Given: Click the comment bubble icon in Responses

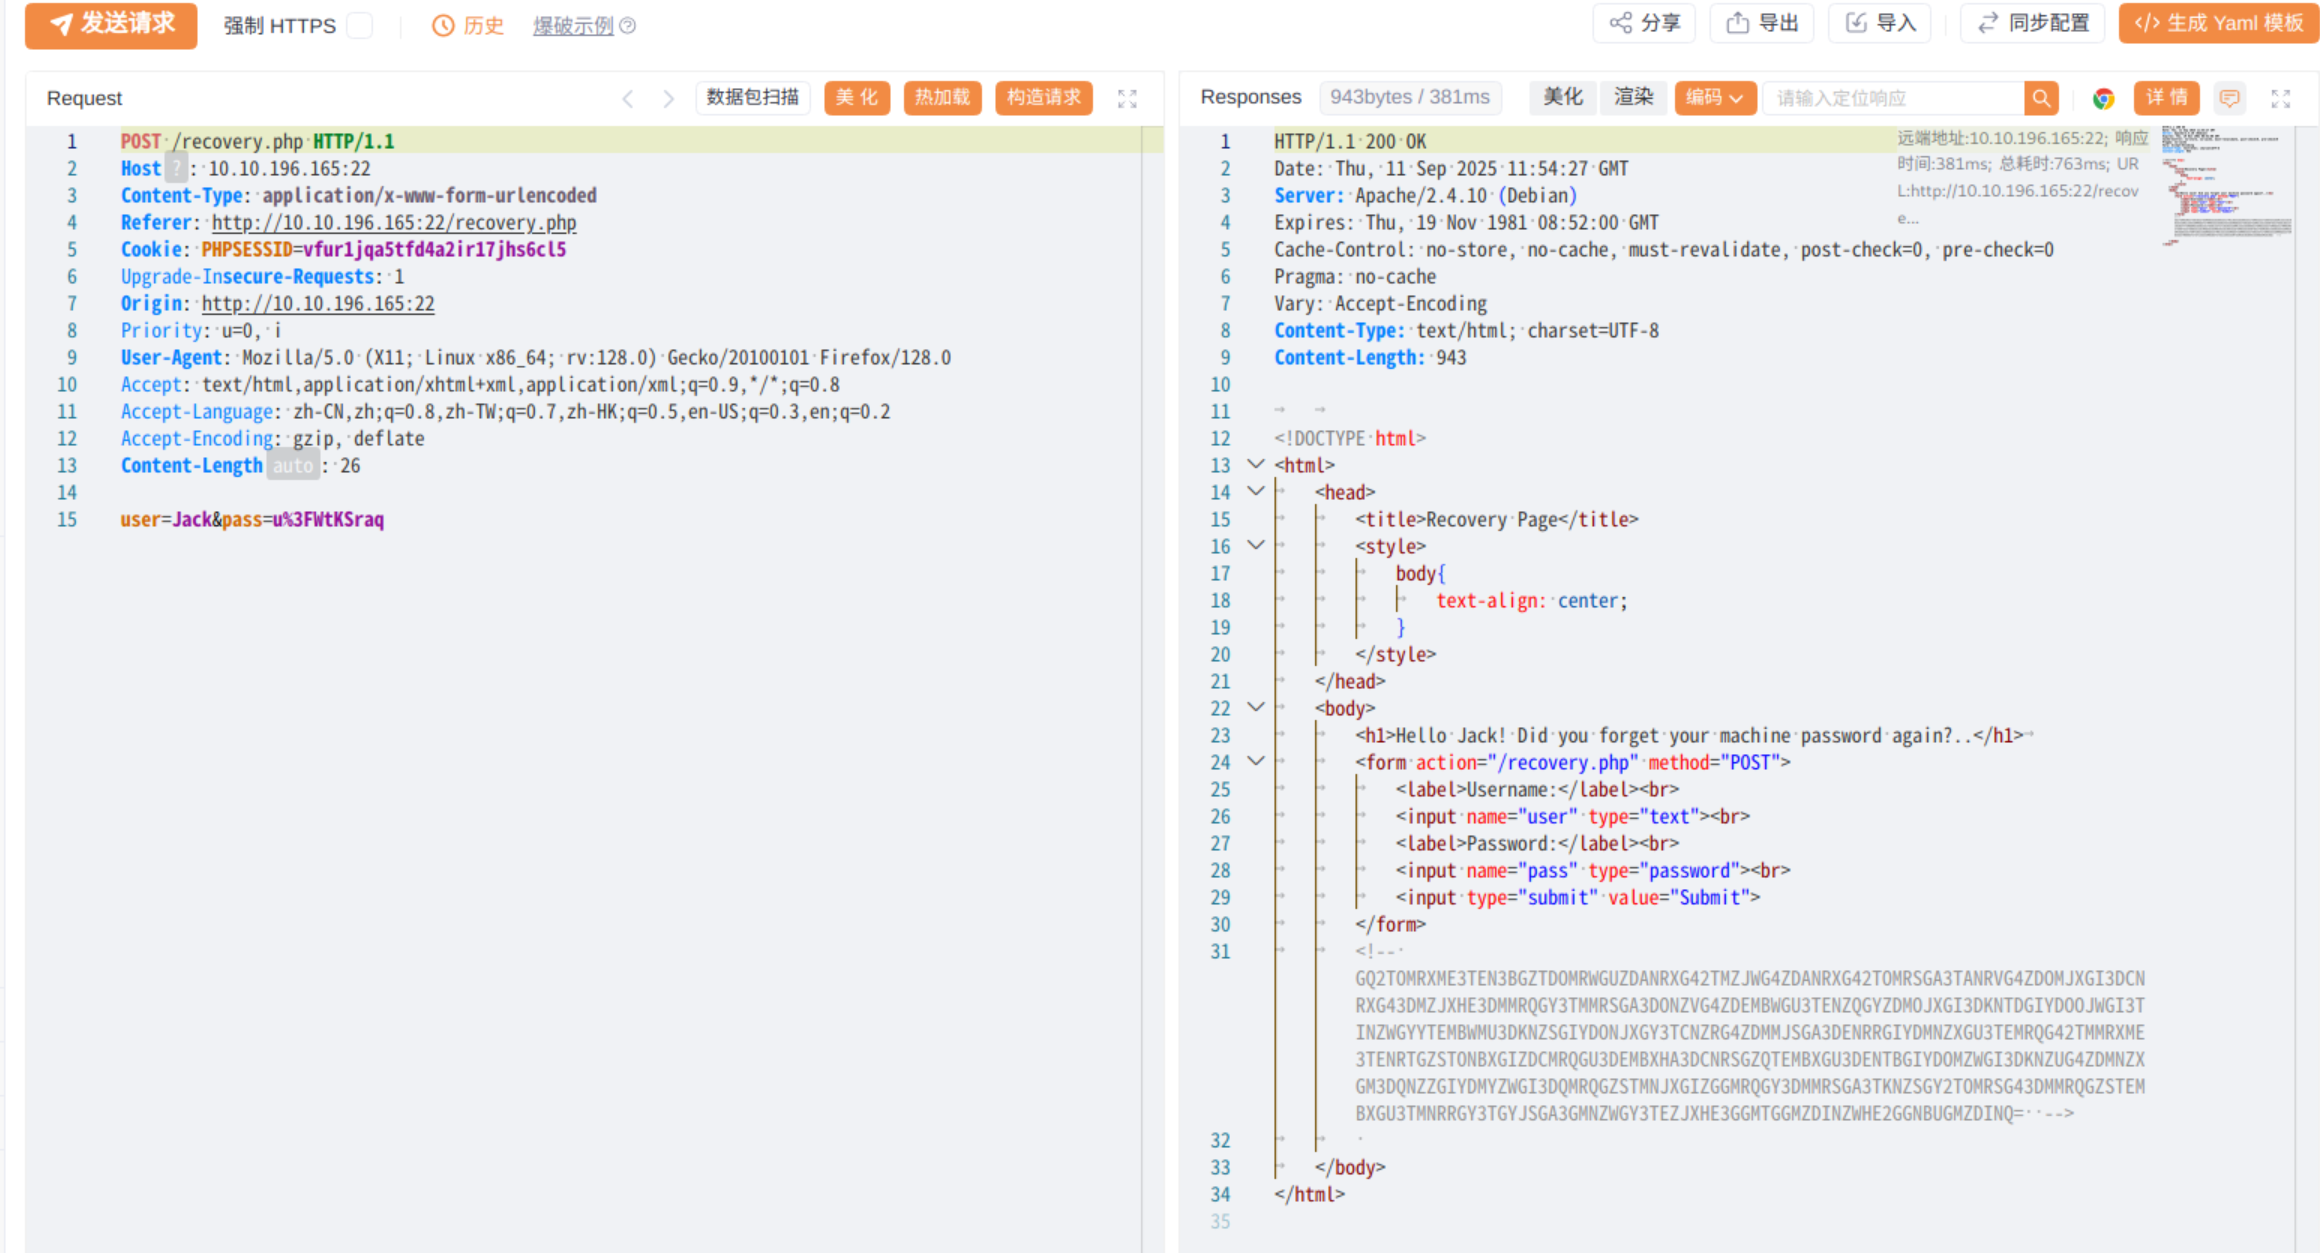Looking at the screenshot, I should (2229, 98).
